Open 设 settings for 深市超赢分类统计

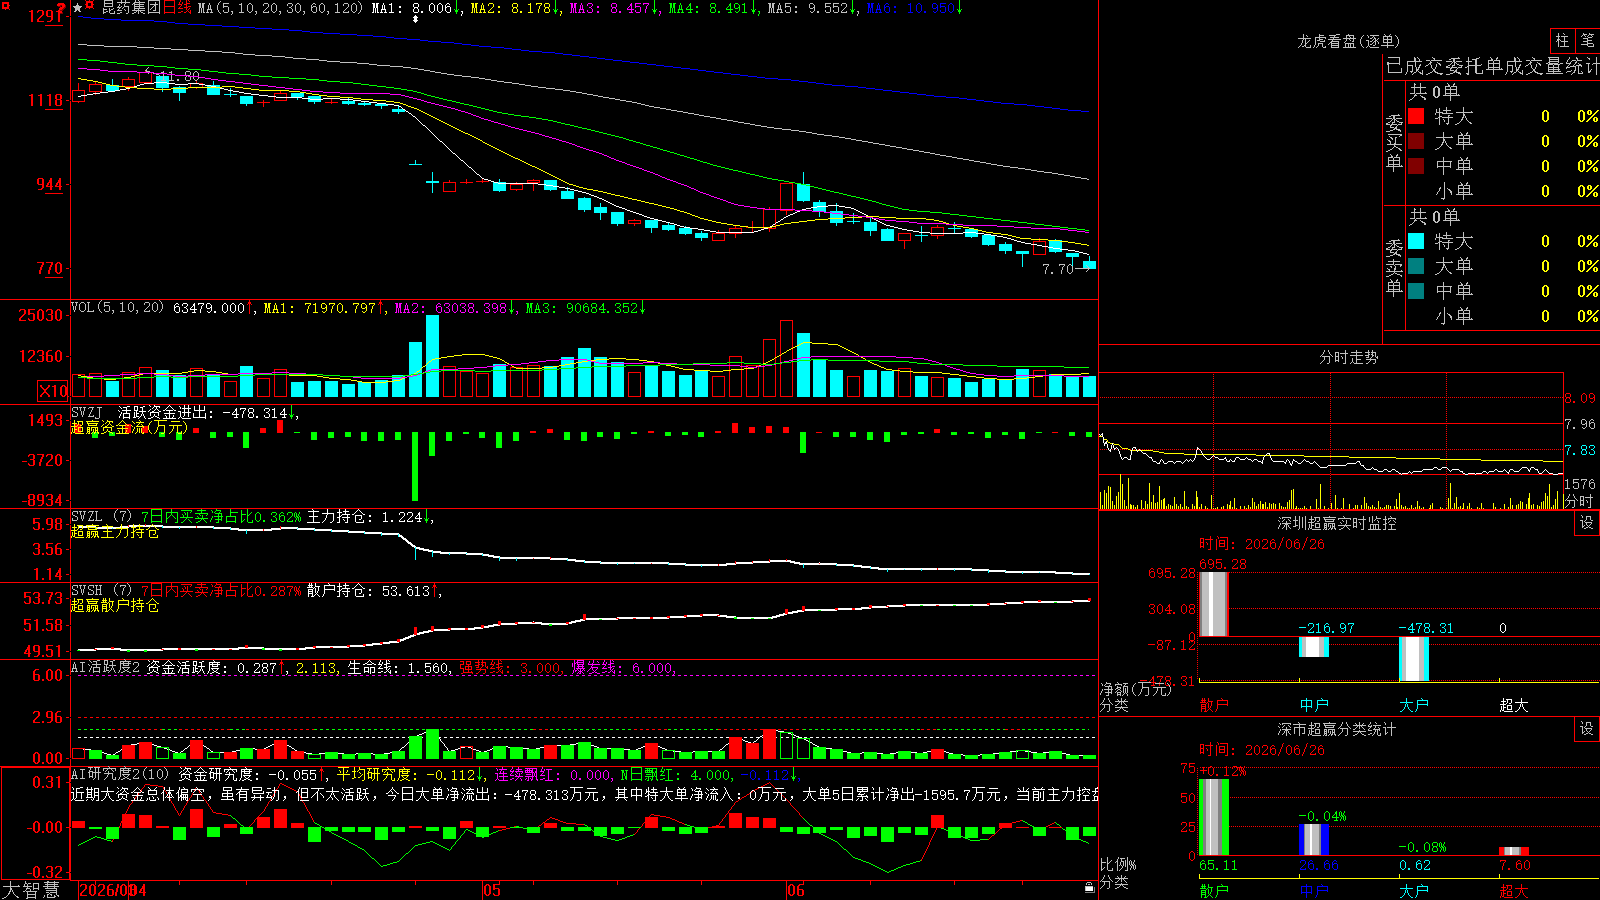[1587, 729]
